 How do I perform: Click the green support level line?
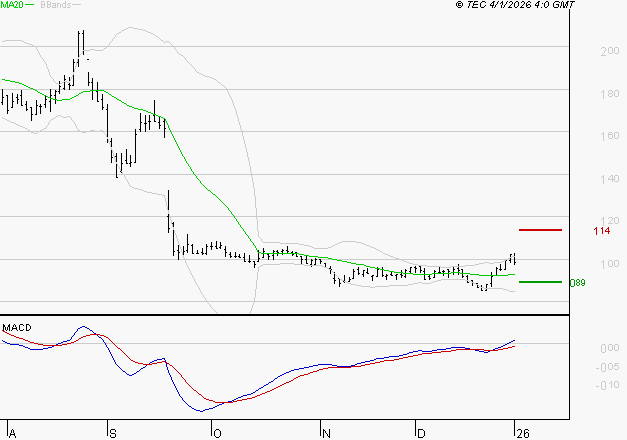click(x=540, y=282)
